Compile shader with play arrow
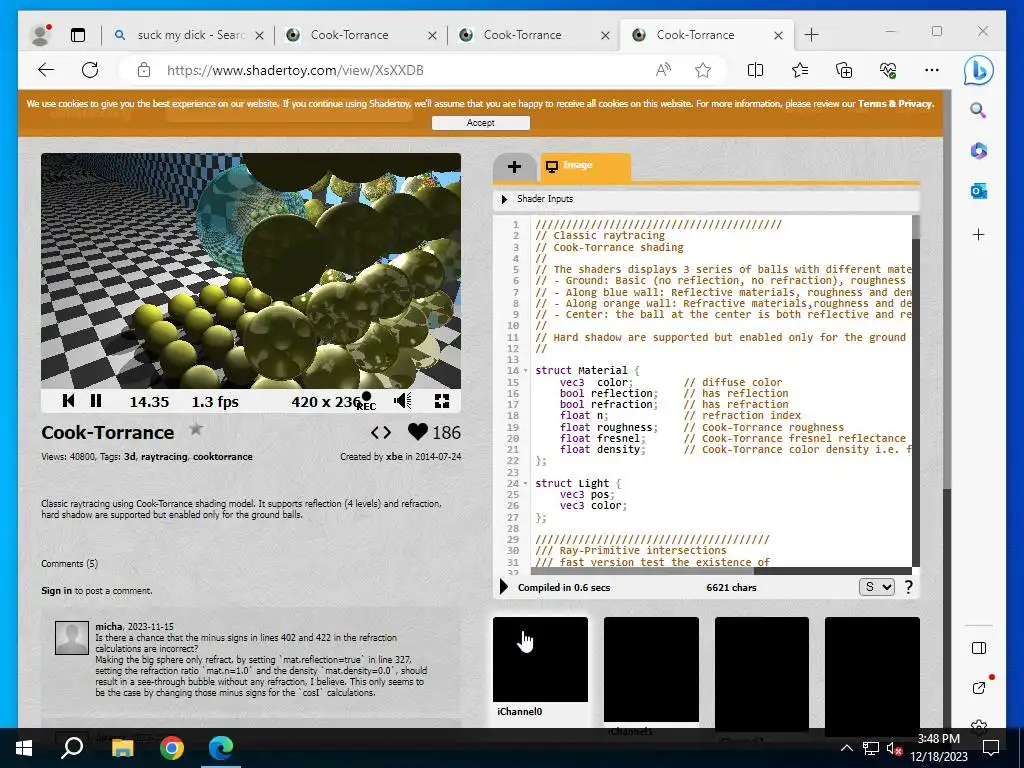The width and height of the screenshot is (1024, 768). click(x=504, y=586)
